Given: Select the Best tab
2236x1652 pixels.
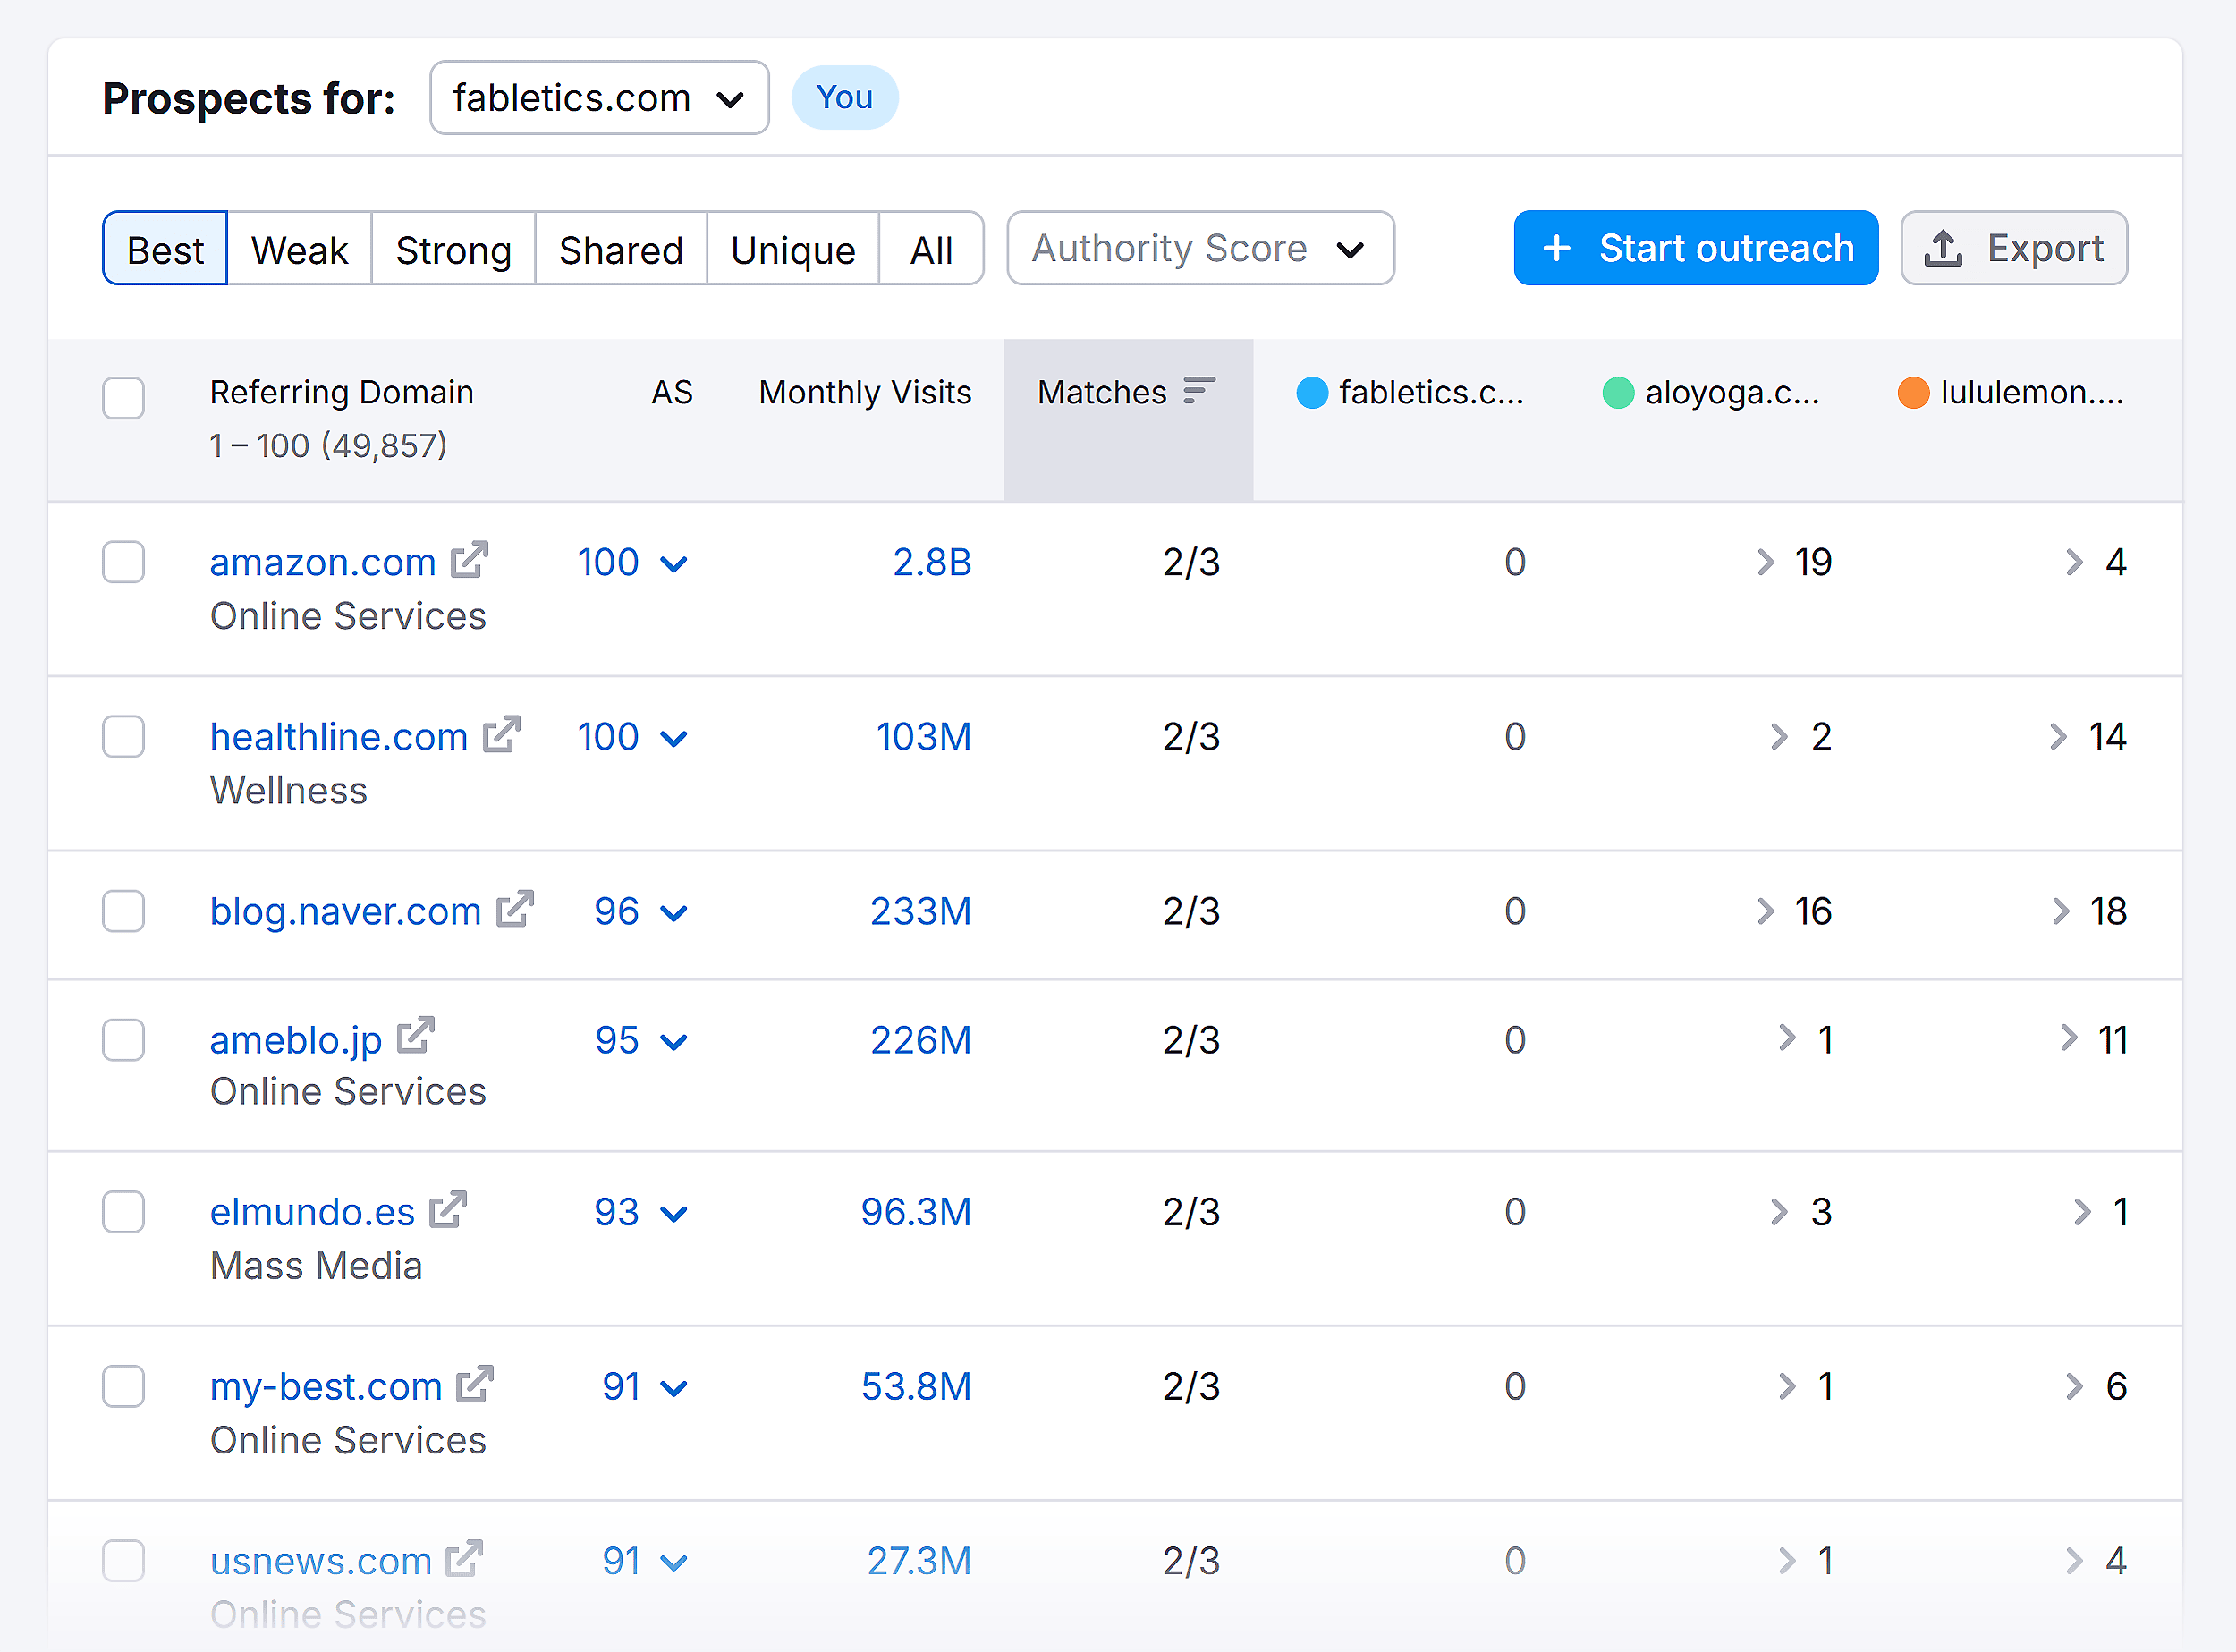Looking at the screenshot, I should [165, 248].
